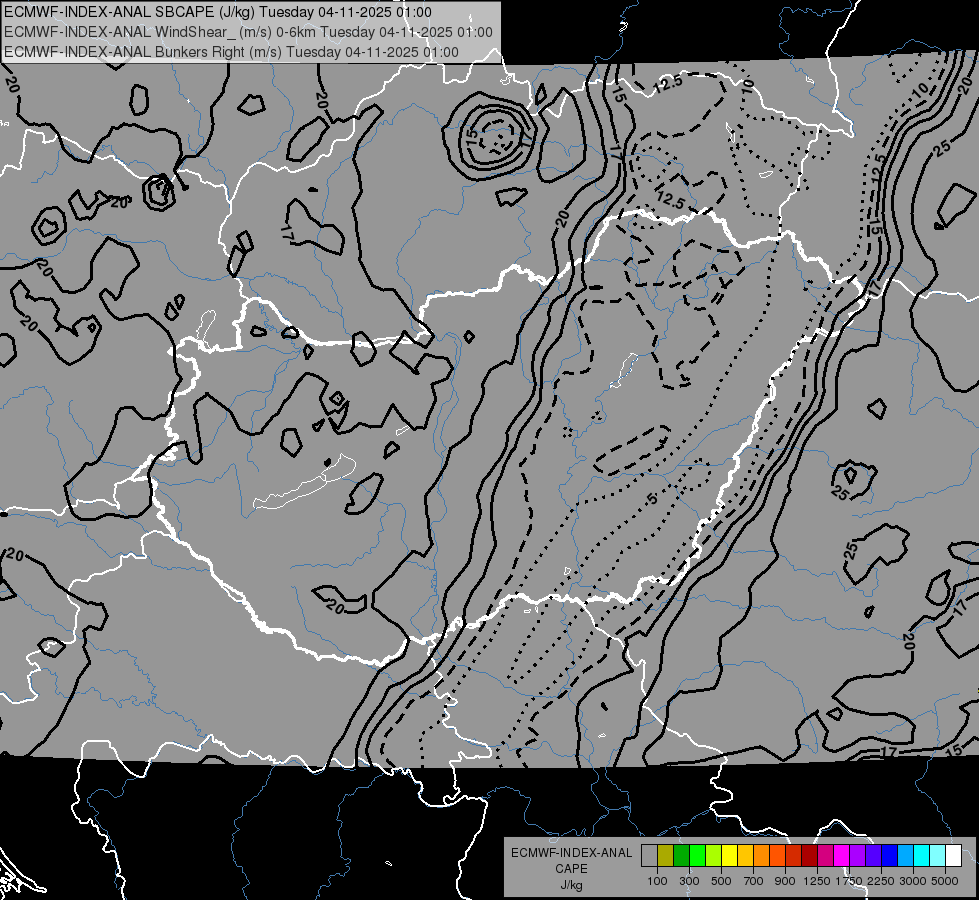Select the pure yellow legend swatch

(729, 855)
